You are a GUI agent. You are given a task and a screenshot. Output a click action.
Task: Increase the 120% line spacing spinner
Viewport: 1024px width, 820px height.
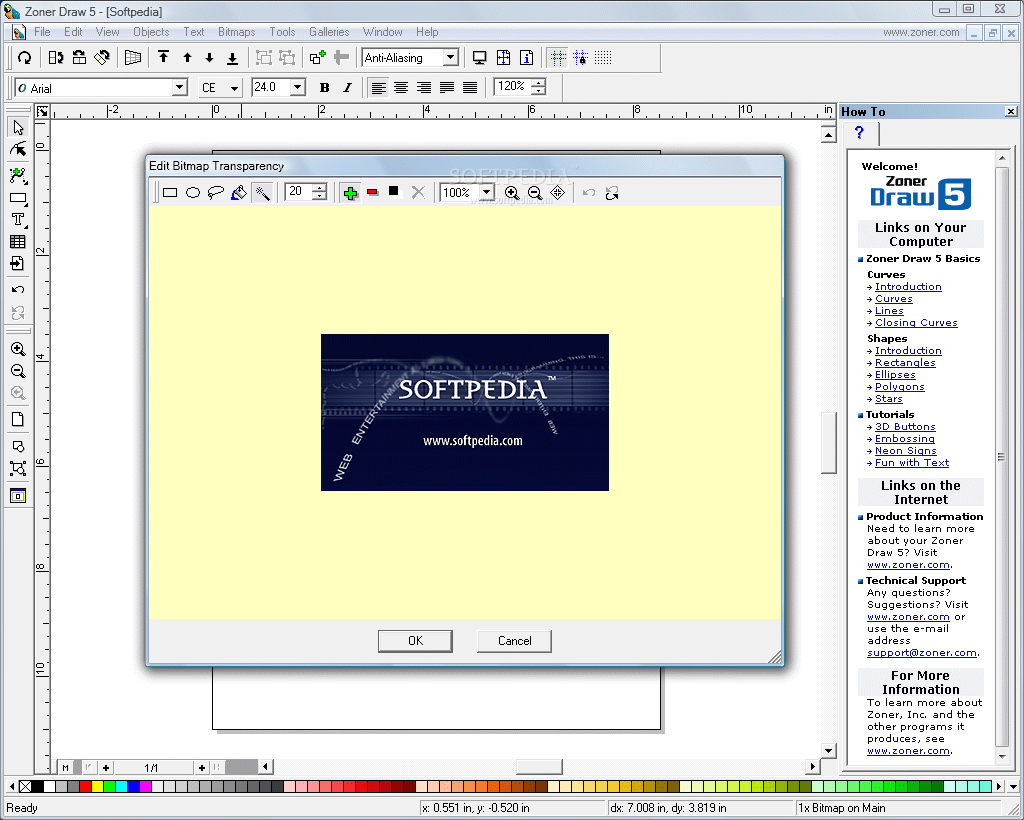pos(538,82)
